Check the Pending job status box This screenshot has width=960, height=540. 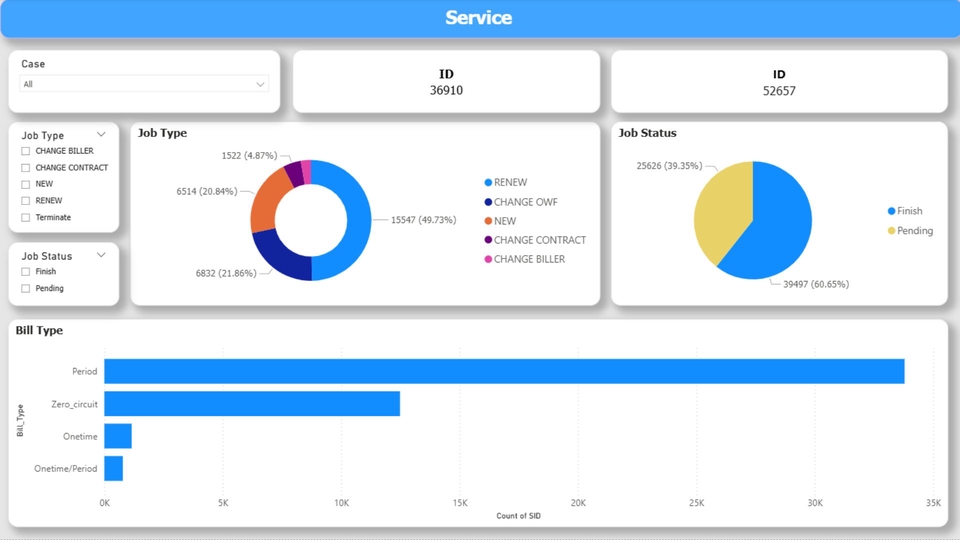tap(26, 288)
